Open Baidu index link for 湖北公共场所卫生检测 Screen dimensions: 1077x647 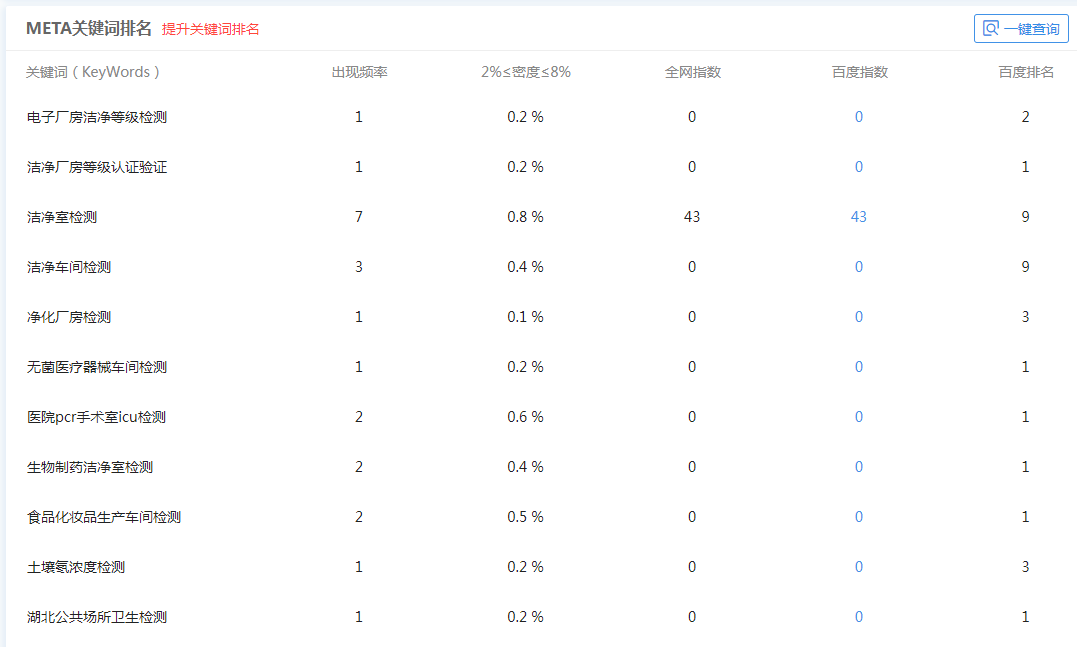pyautogui.click(x=859, y=617)
